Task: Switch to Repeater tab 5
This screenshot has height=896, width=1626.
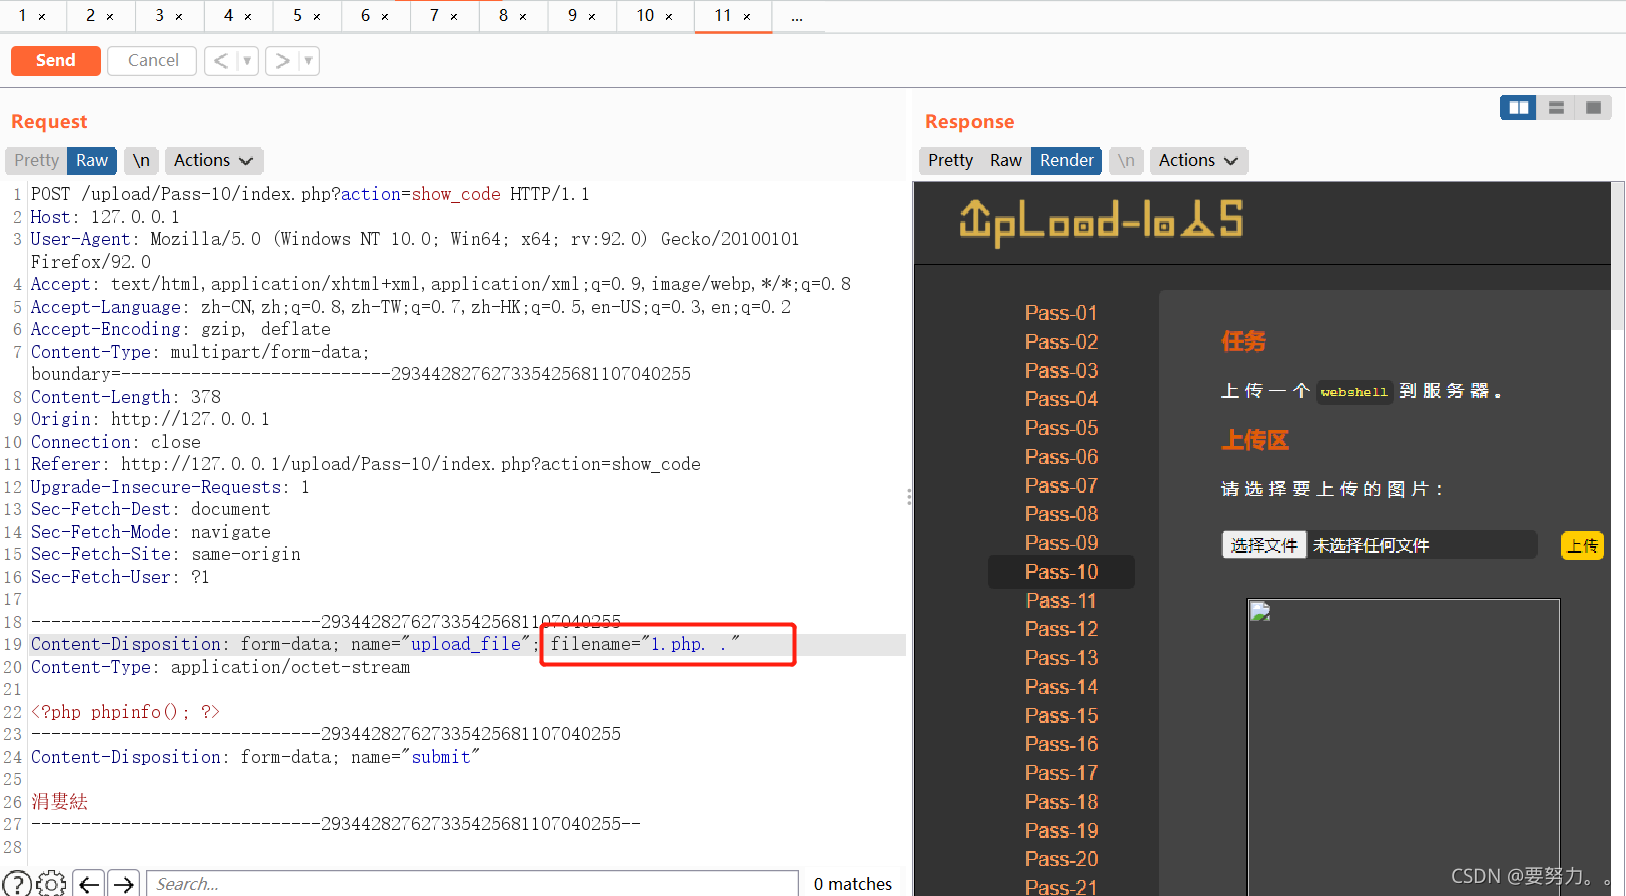Action: [297, 16]
